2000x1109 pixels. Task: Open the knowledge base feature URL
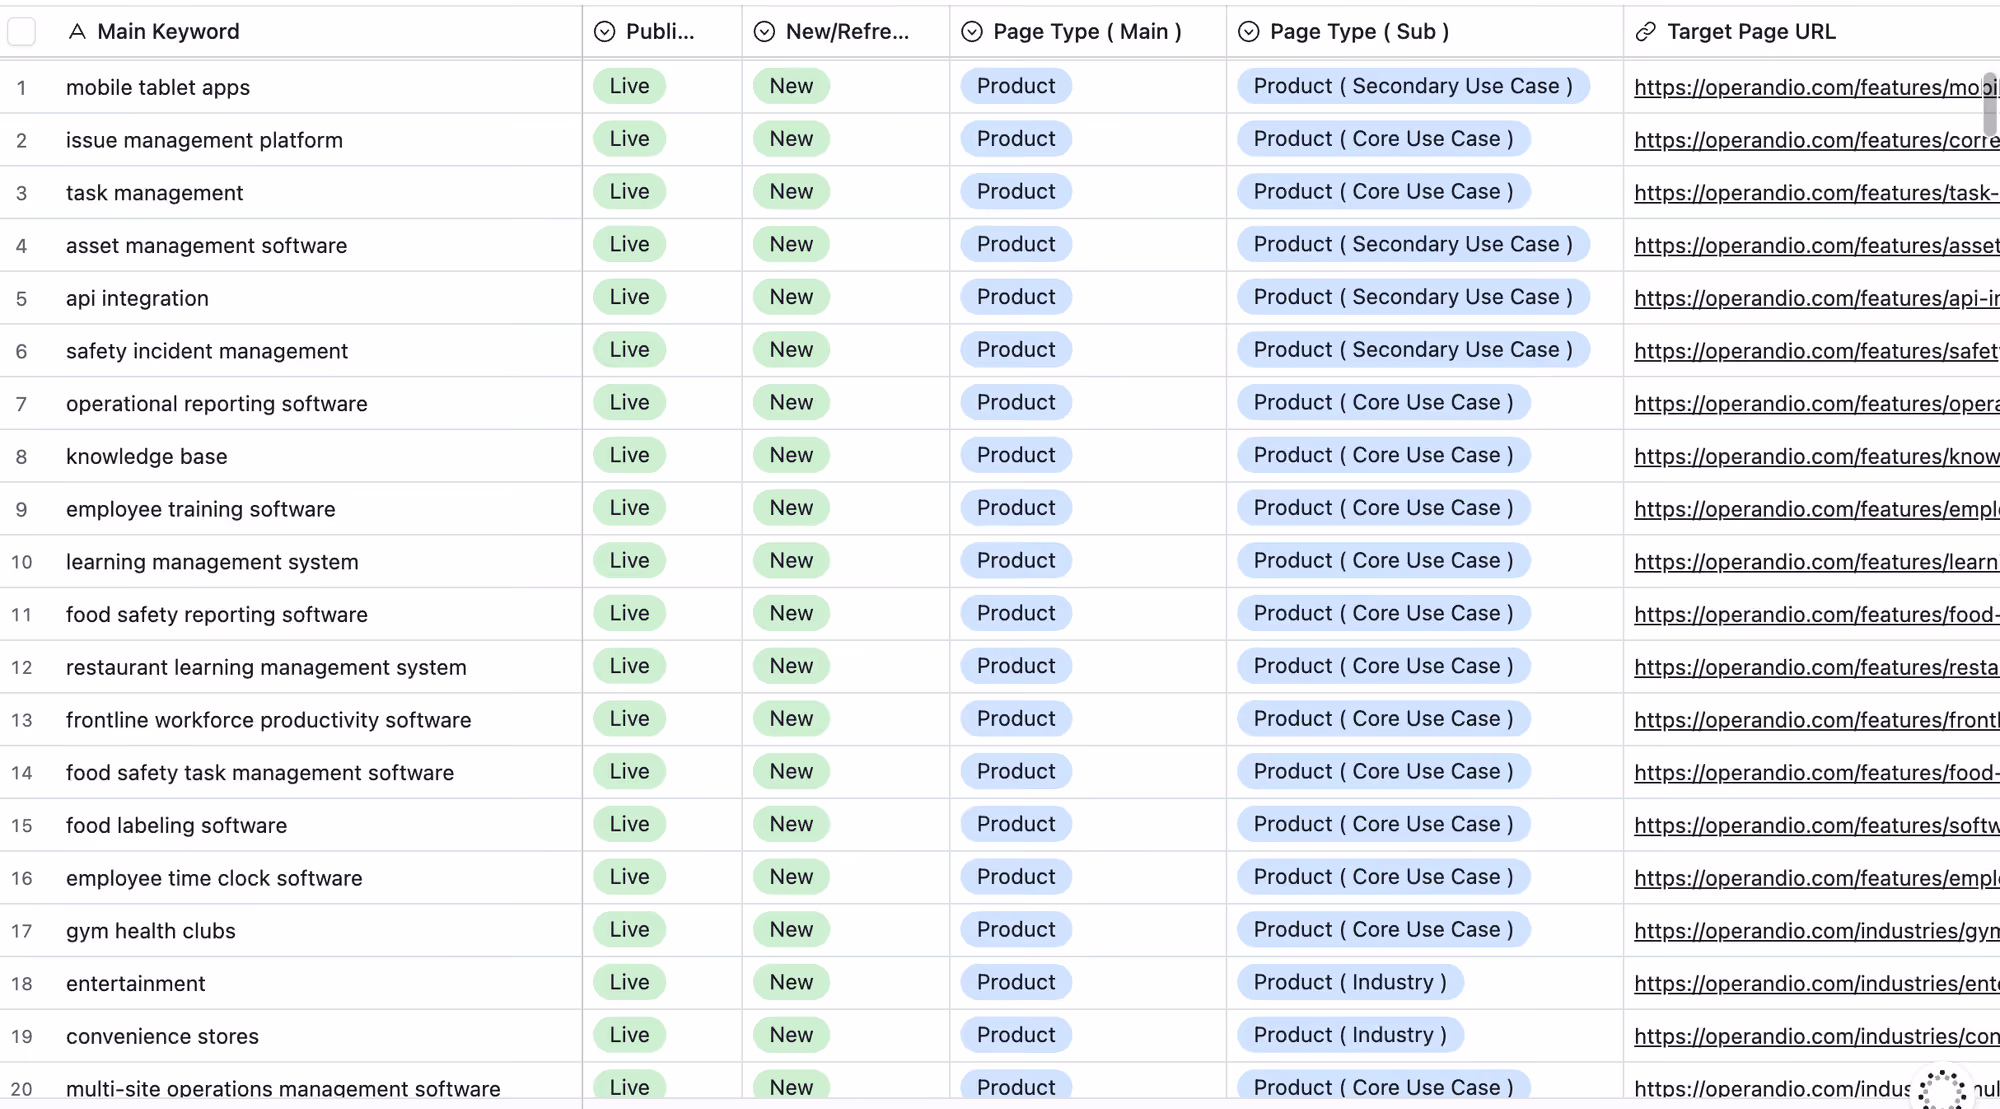click(x=1816, y=457)
